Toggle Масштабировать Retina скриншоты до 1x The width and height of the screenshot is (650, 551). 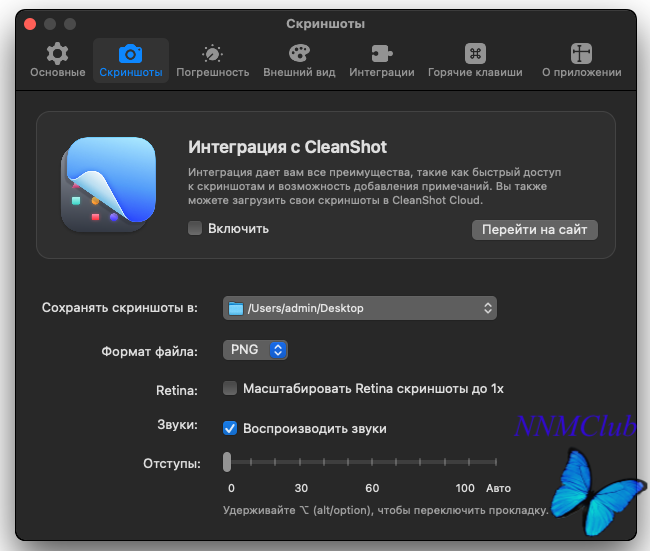pos(230,388)
